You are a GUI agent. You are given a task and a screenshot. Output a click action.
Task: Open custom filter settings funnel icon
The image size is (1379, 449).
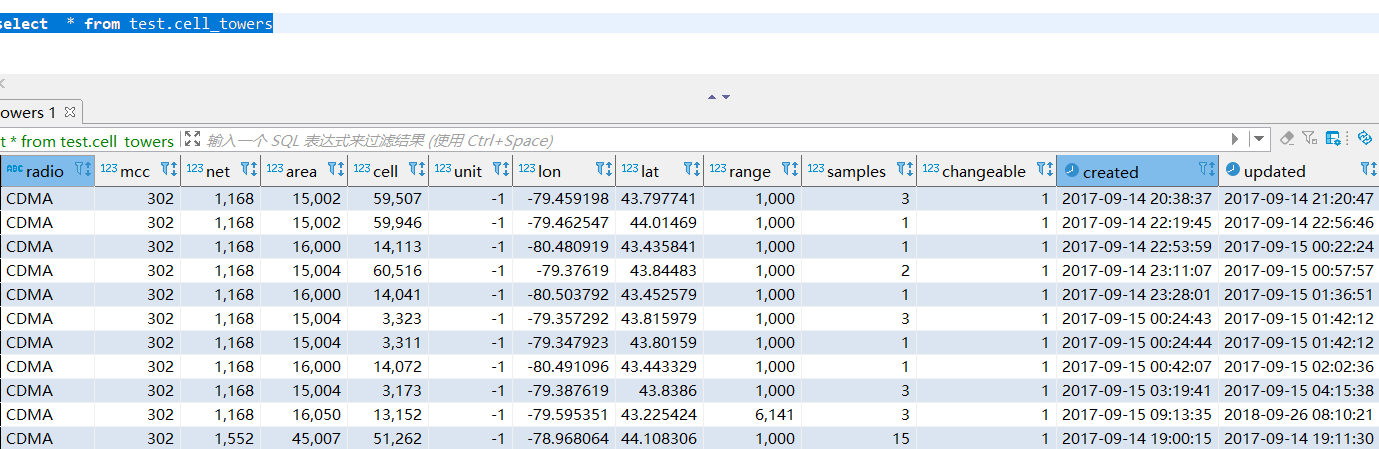tap(1310, 138)
